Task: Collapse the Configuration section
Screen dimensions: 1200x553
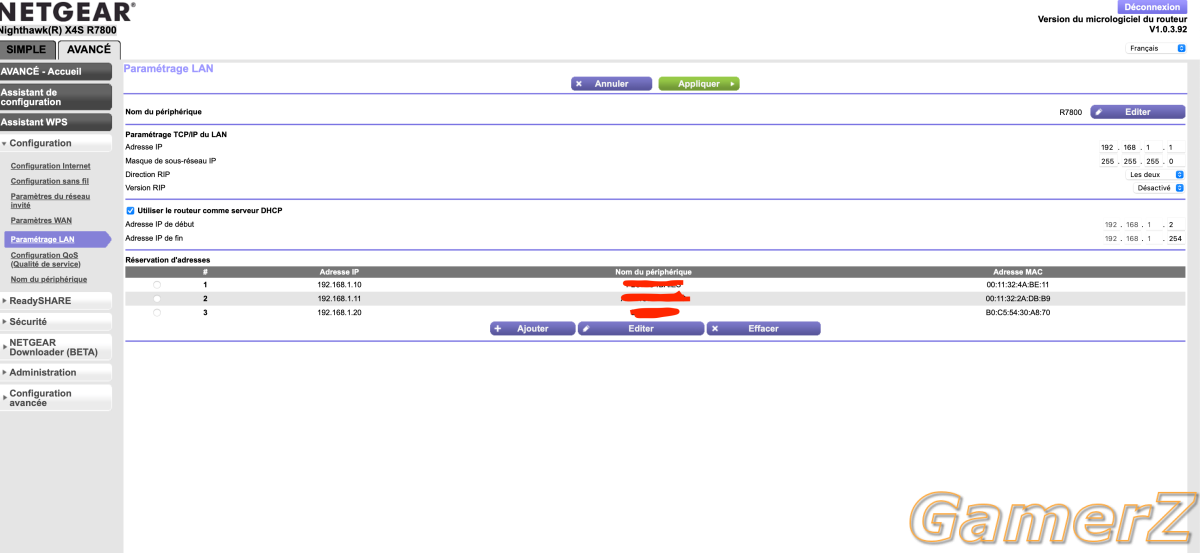Action: [55, 143]
